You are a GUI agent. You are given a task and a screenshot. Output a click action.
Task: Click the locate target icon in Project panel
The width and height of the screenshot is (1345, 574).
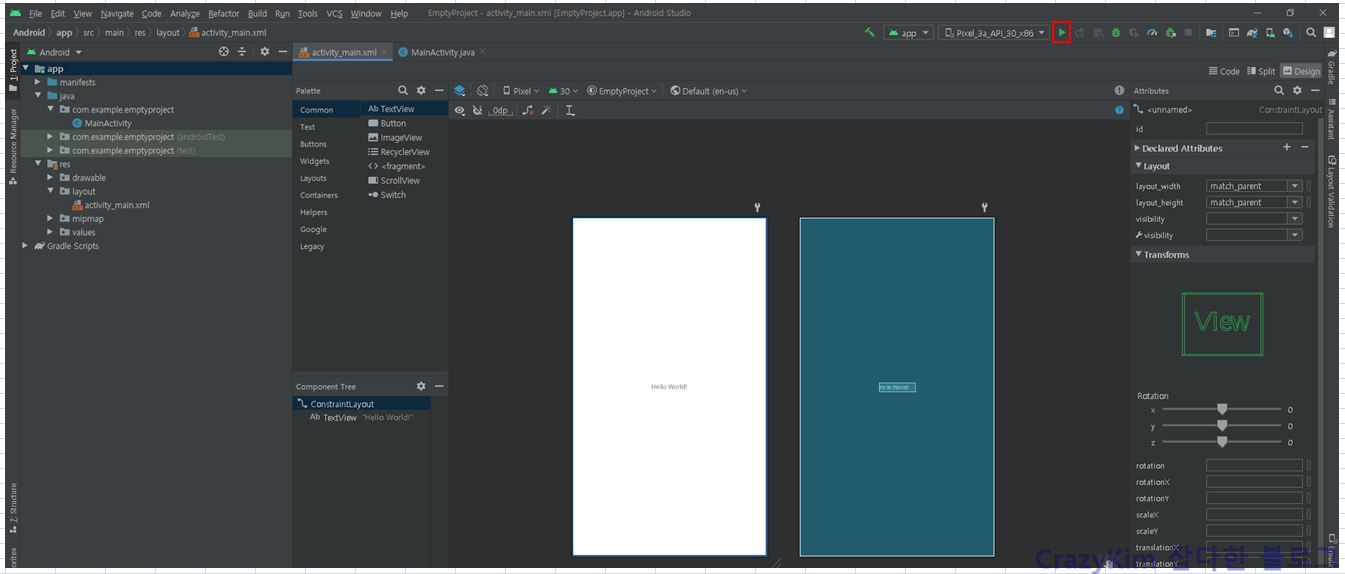(224, 52)
